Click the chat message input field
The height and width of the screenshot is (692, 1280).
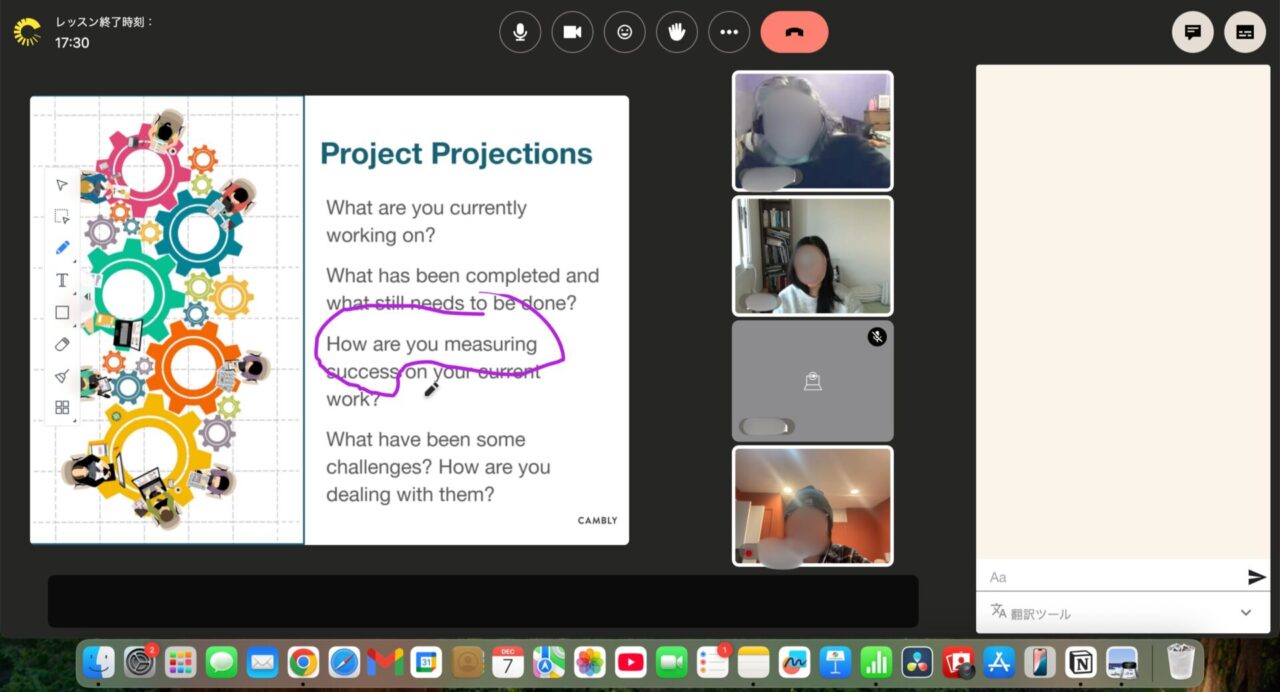[1110, 577]
